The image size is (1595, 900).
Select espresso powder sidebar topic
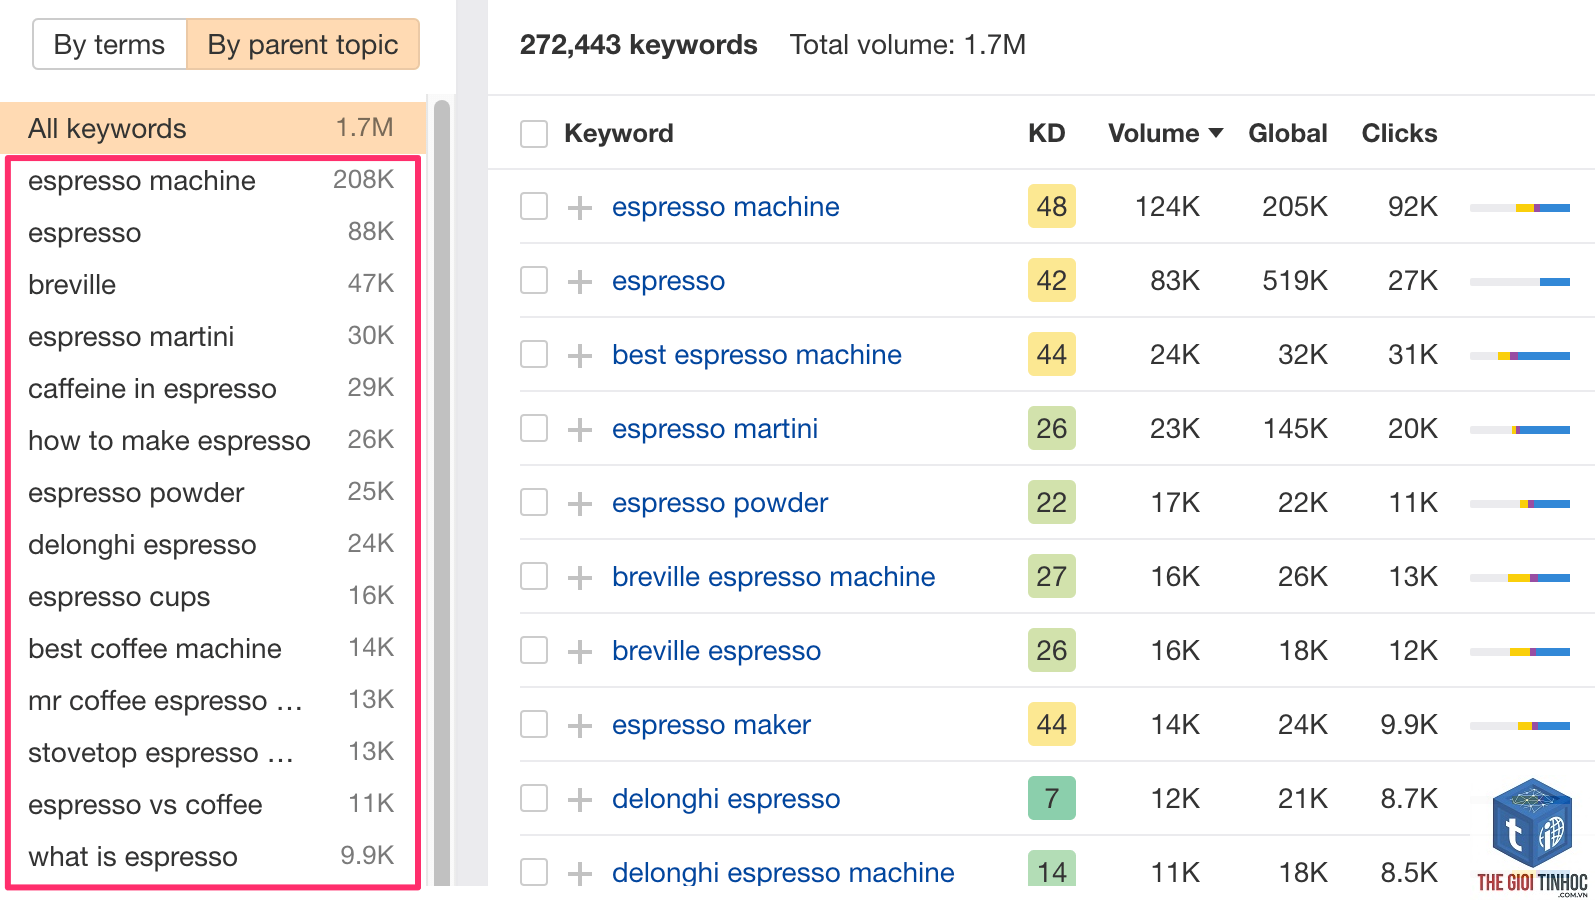coord(211,493)
